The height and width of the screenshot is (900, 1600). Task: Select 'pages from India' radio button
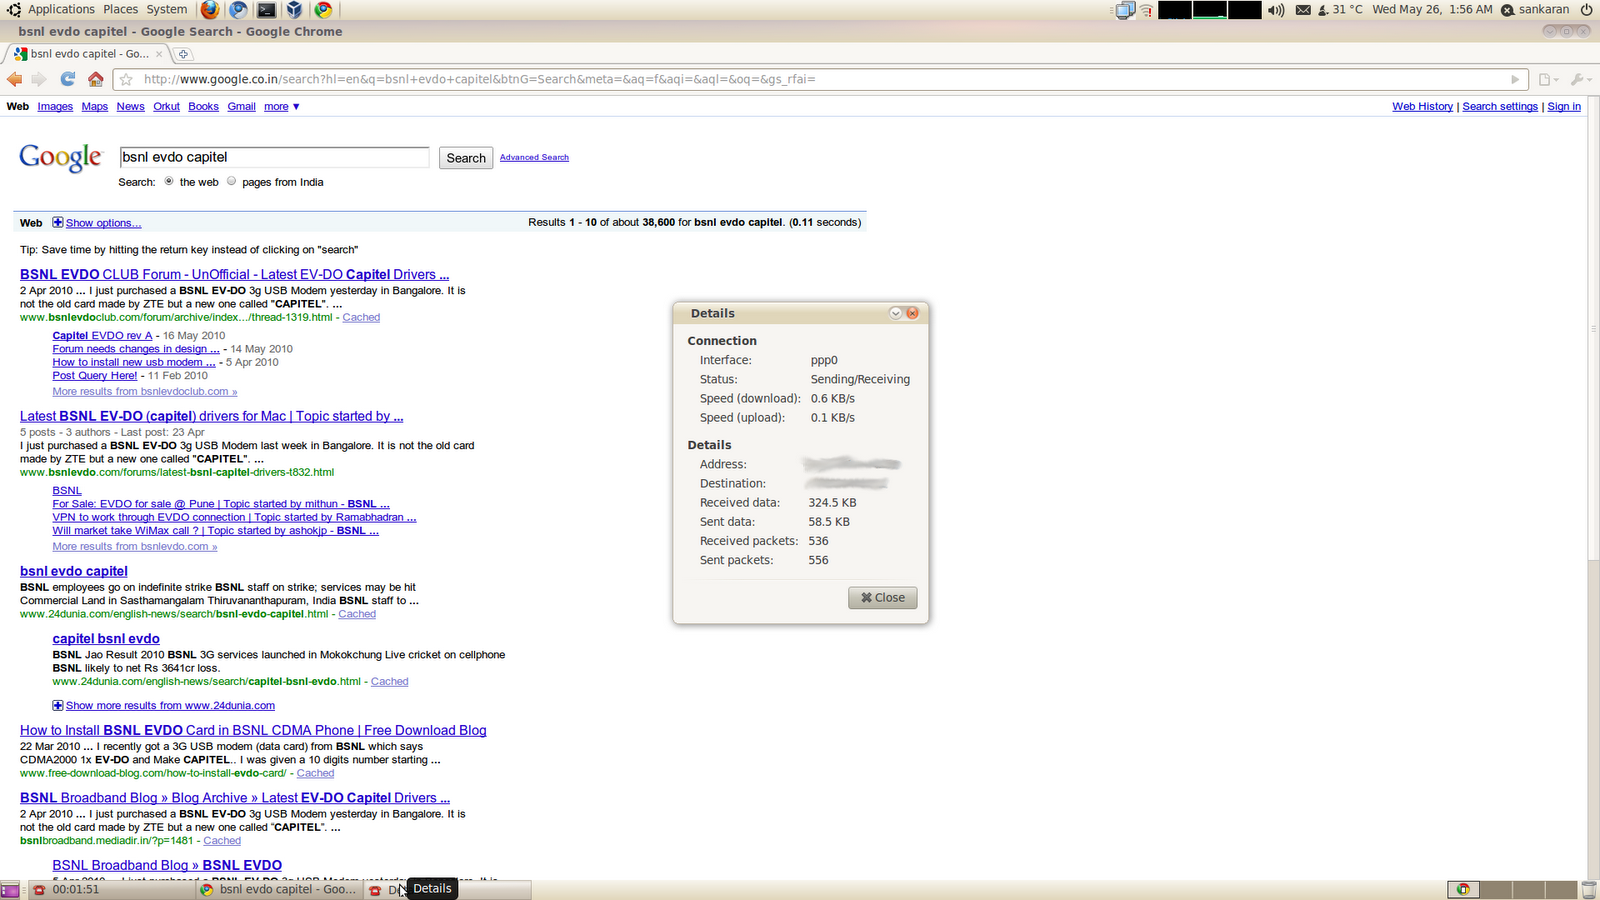pyautogui.click(x=231, y=181)
